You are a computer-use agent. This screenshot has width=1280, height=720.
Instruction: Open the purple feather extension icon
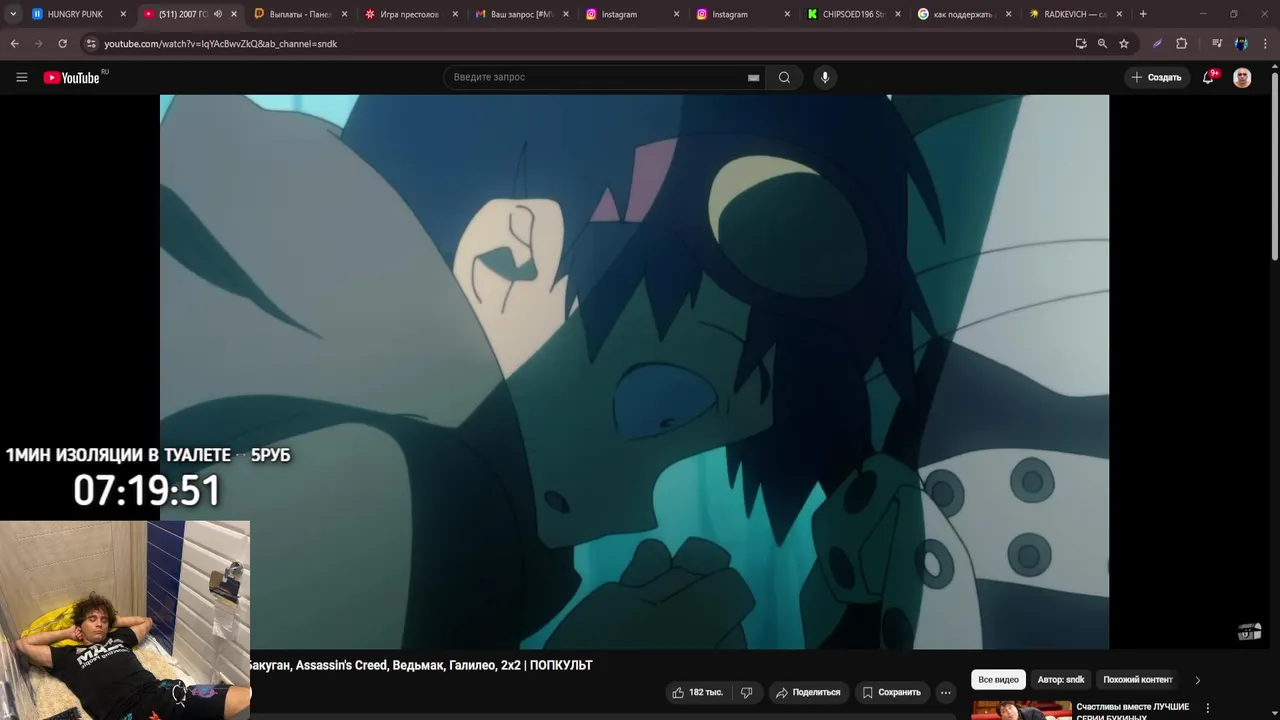pyautogui.click(x=1157, y=44)
